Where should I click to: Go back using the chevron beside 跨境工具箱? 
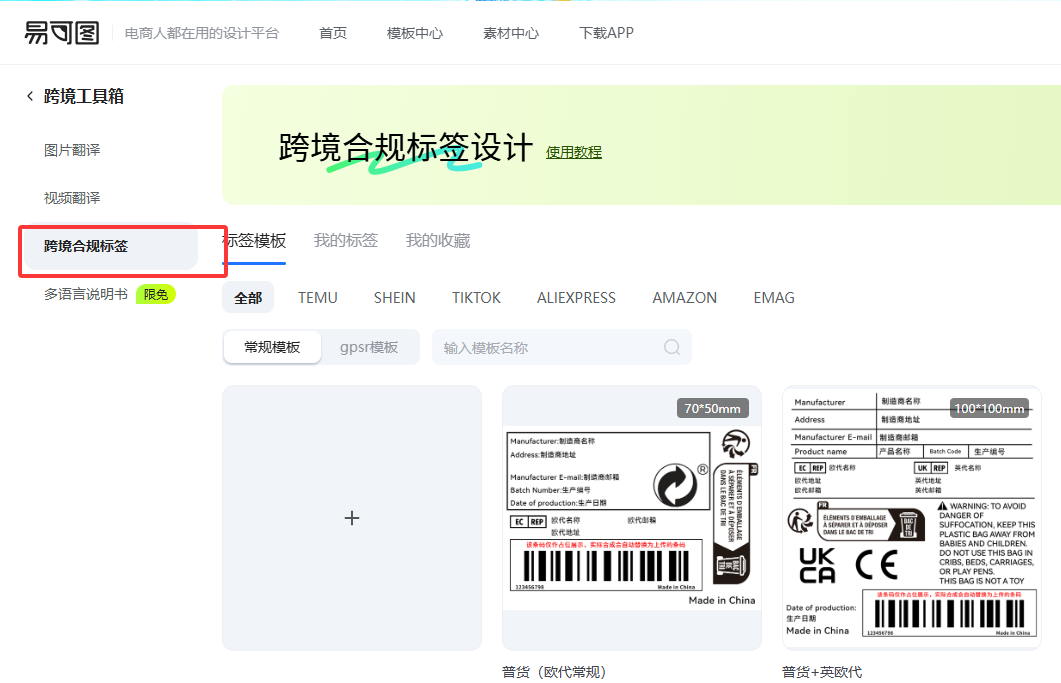30,96
